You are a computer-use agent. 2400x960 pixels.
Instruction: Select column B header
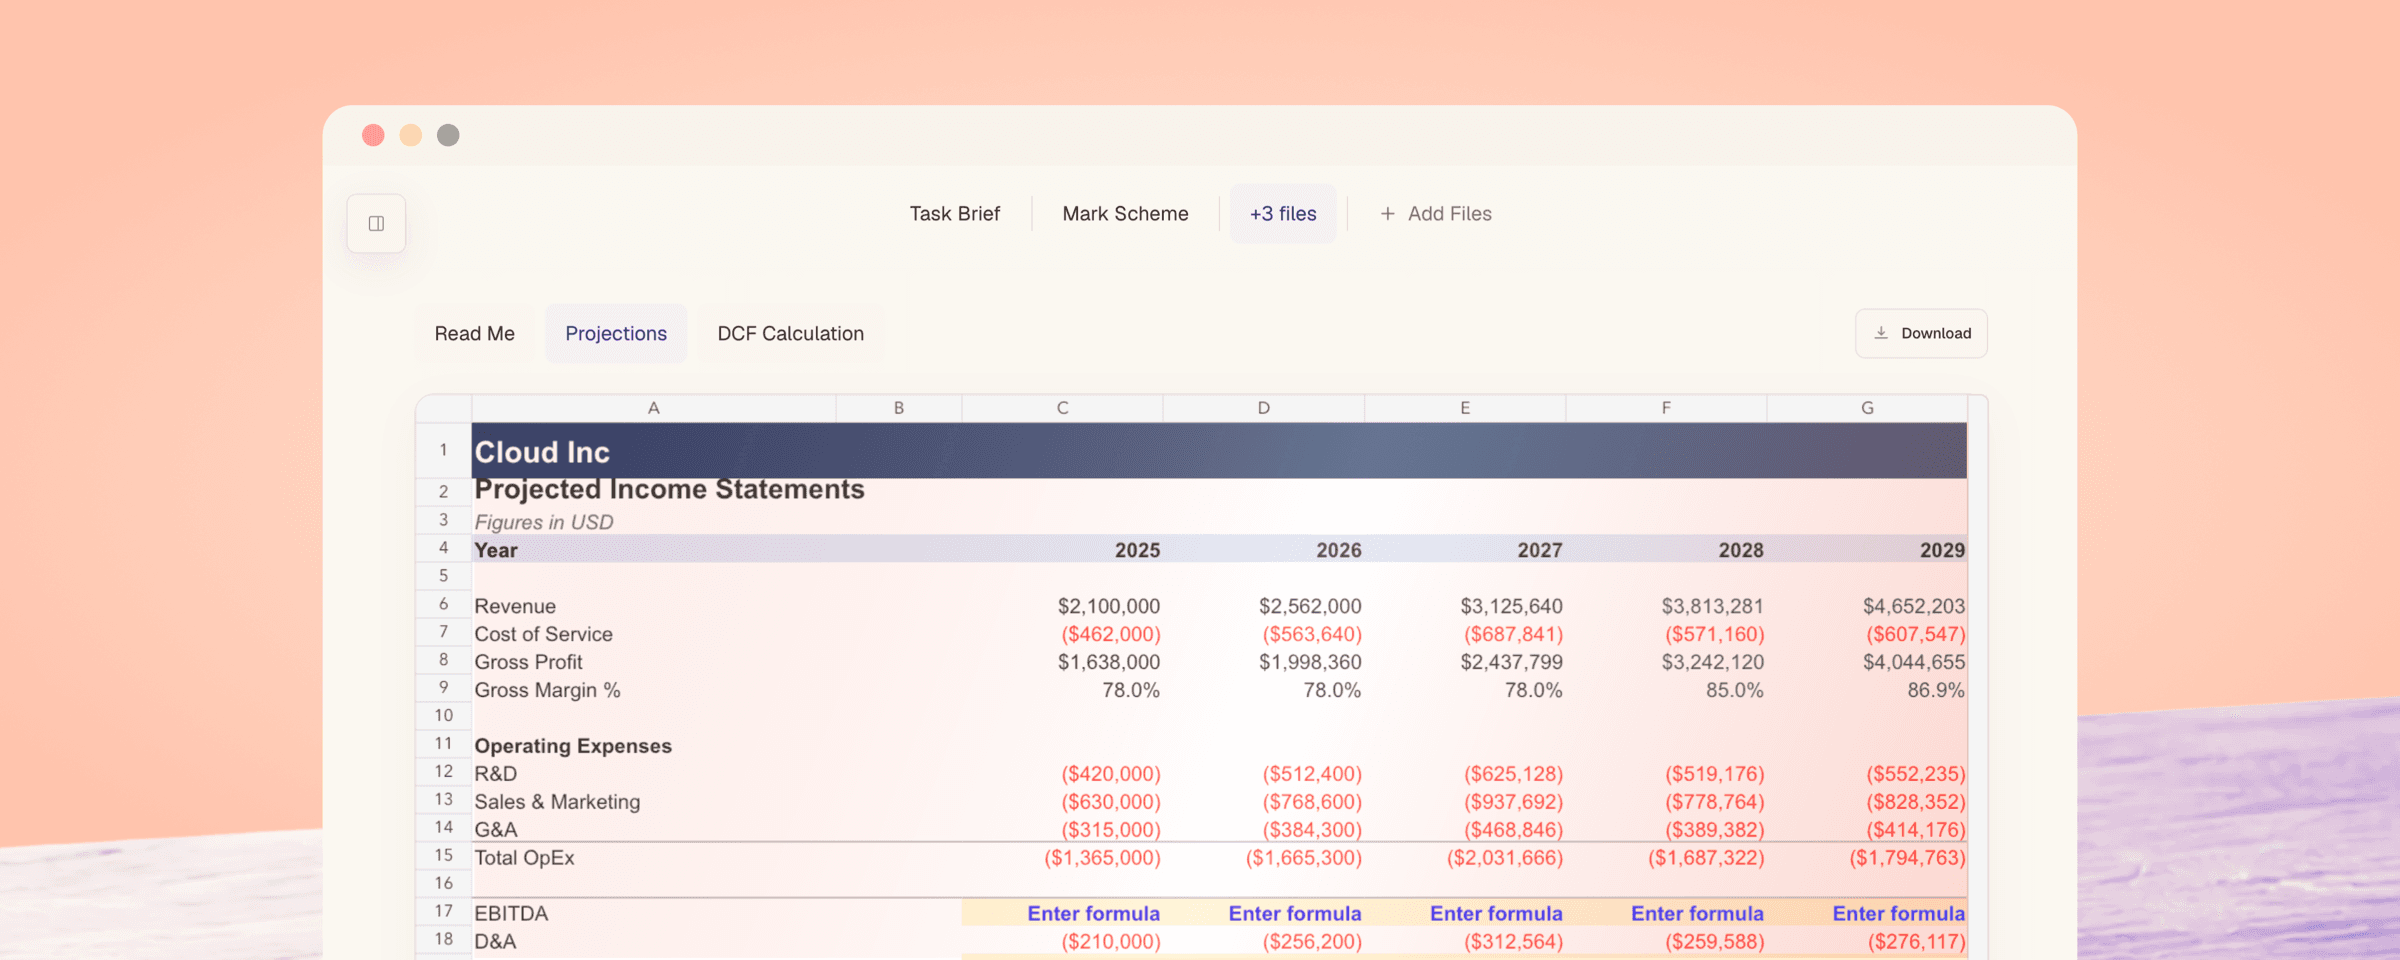tap(899, 408)
